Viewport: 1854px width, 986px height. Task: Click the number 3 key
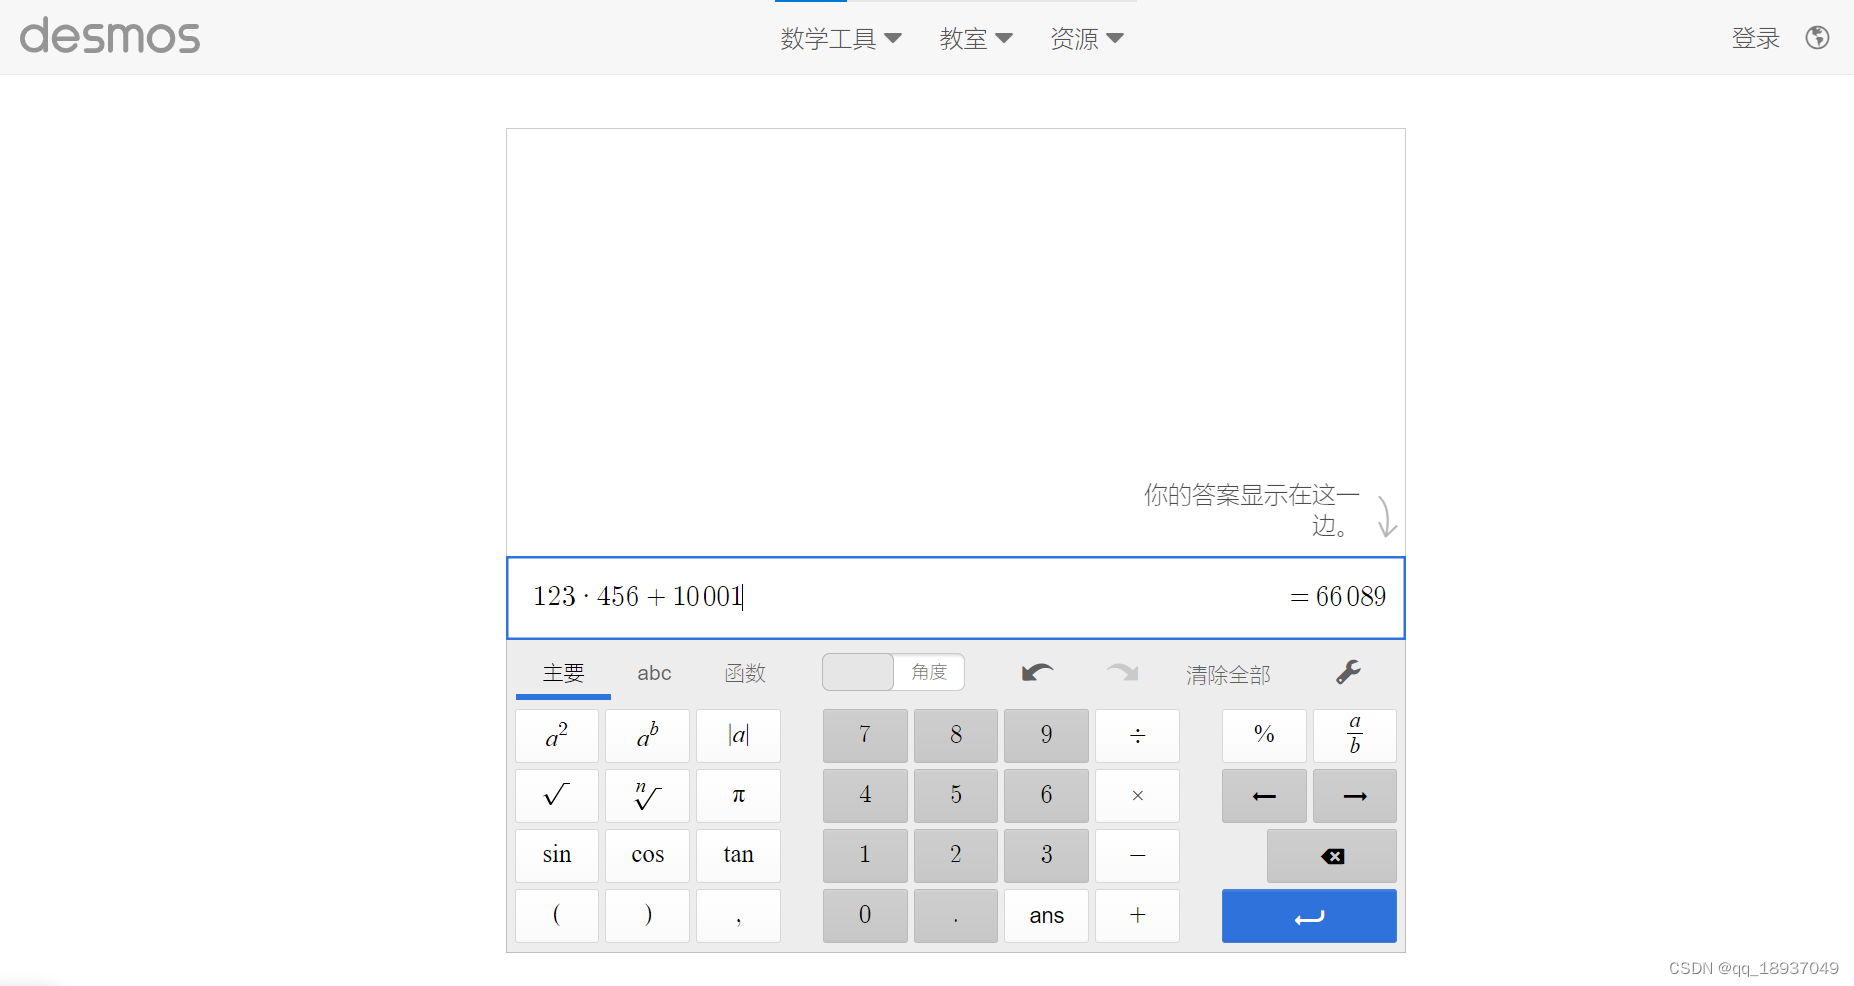point(1046,856)
